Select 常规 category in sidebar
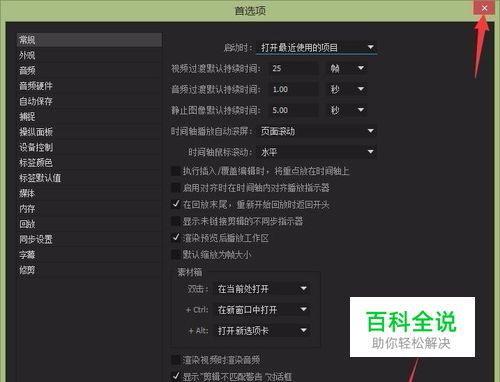500x382 pixels. point(89,40)
